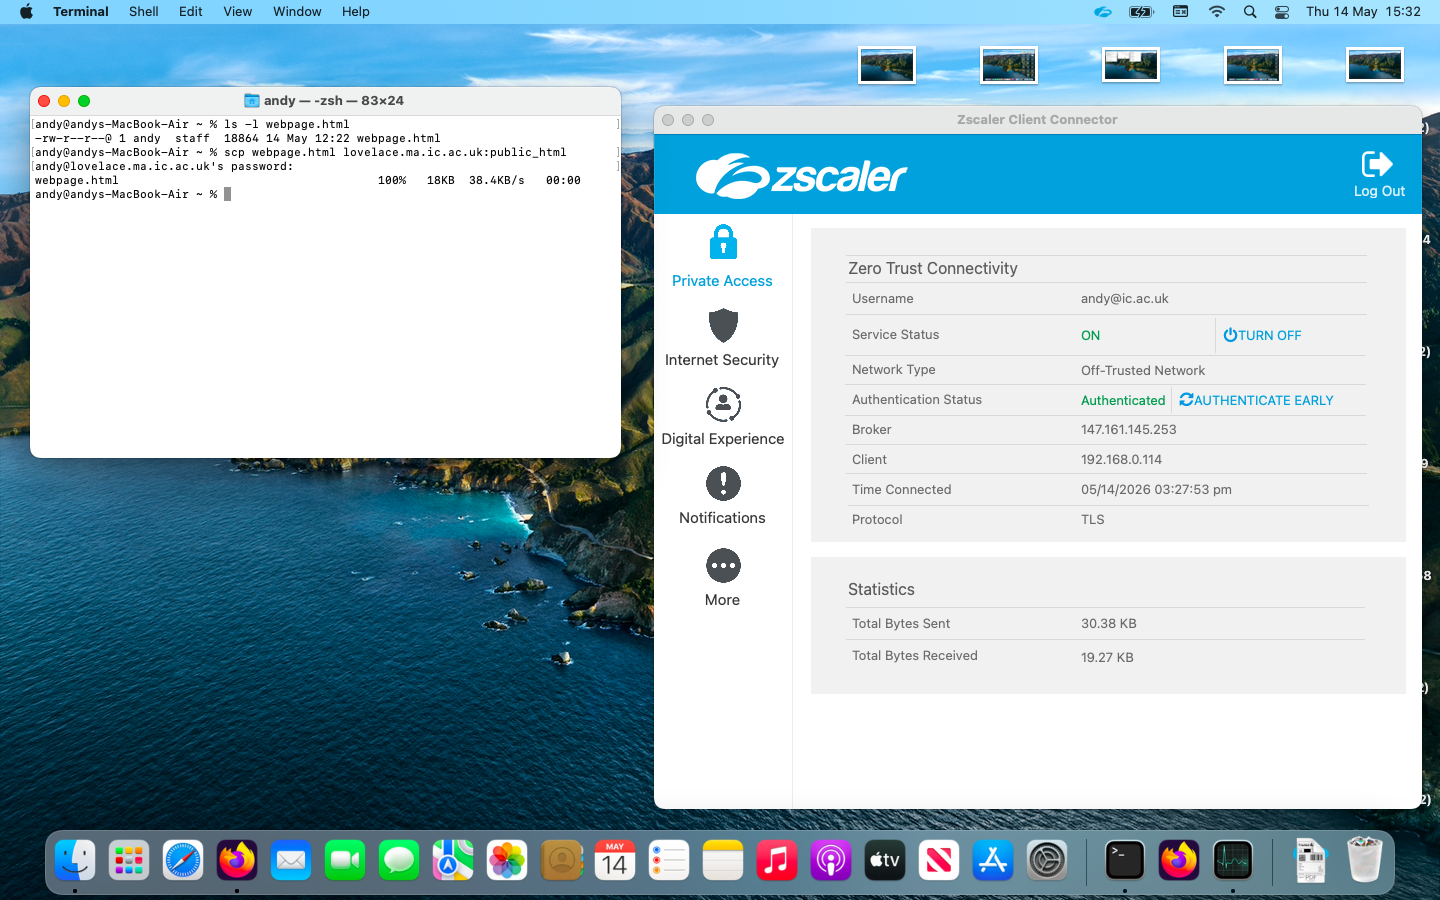Open the Trash in the Dock
Screen dimensions: 1440x900
point(1365,860)
